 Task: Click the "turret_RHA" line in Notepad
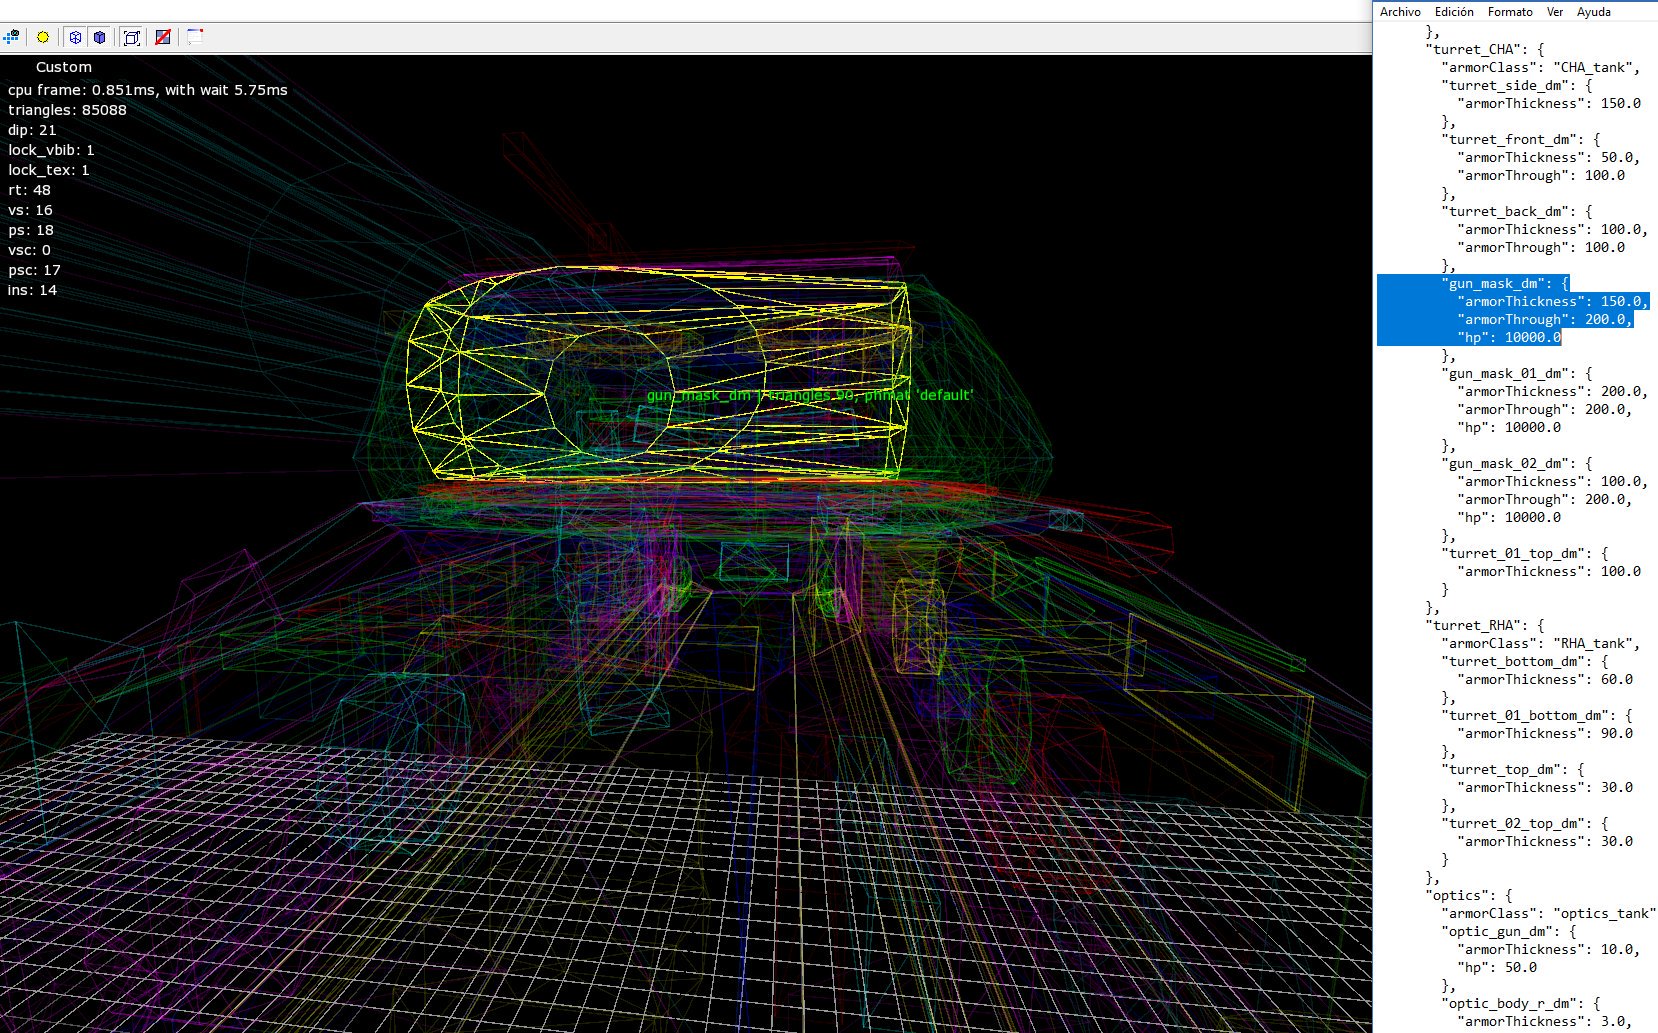click(1485, 625)
